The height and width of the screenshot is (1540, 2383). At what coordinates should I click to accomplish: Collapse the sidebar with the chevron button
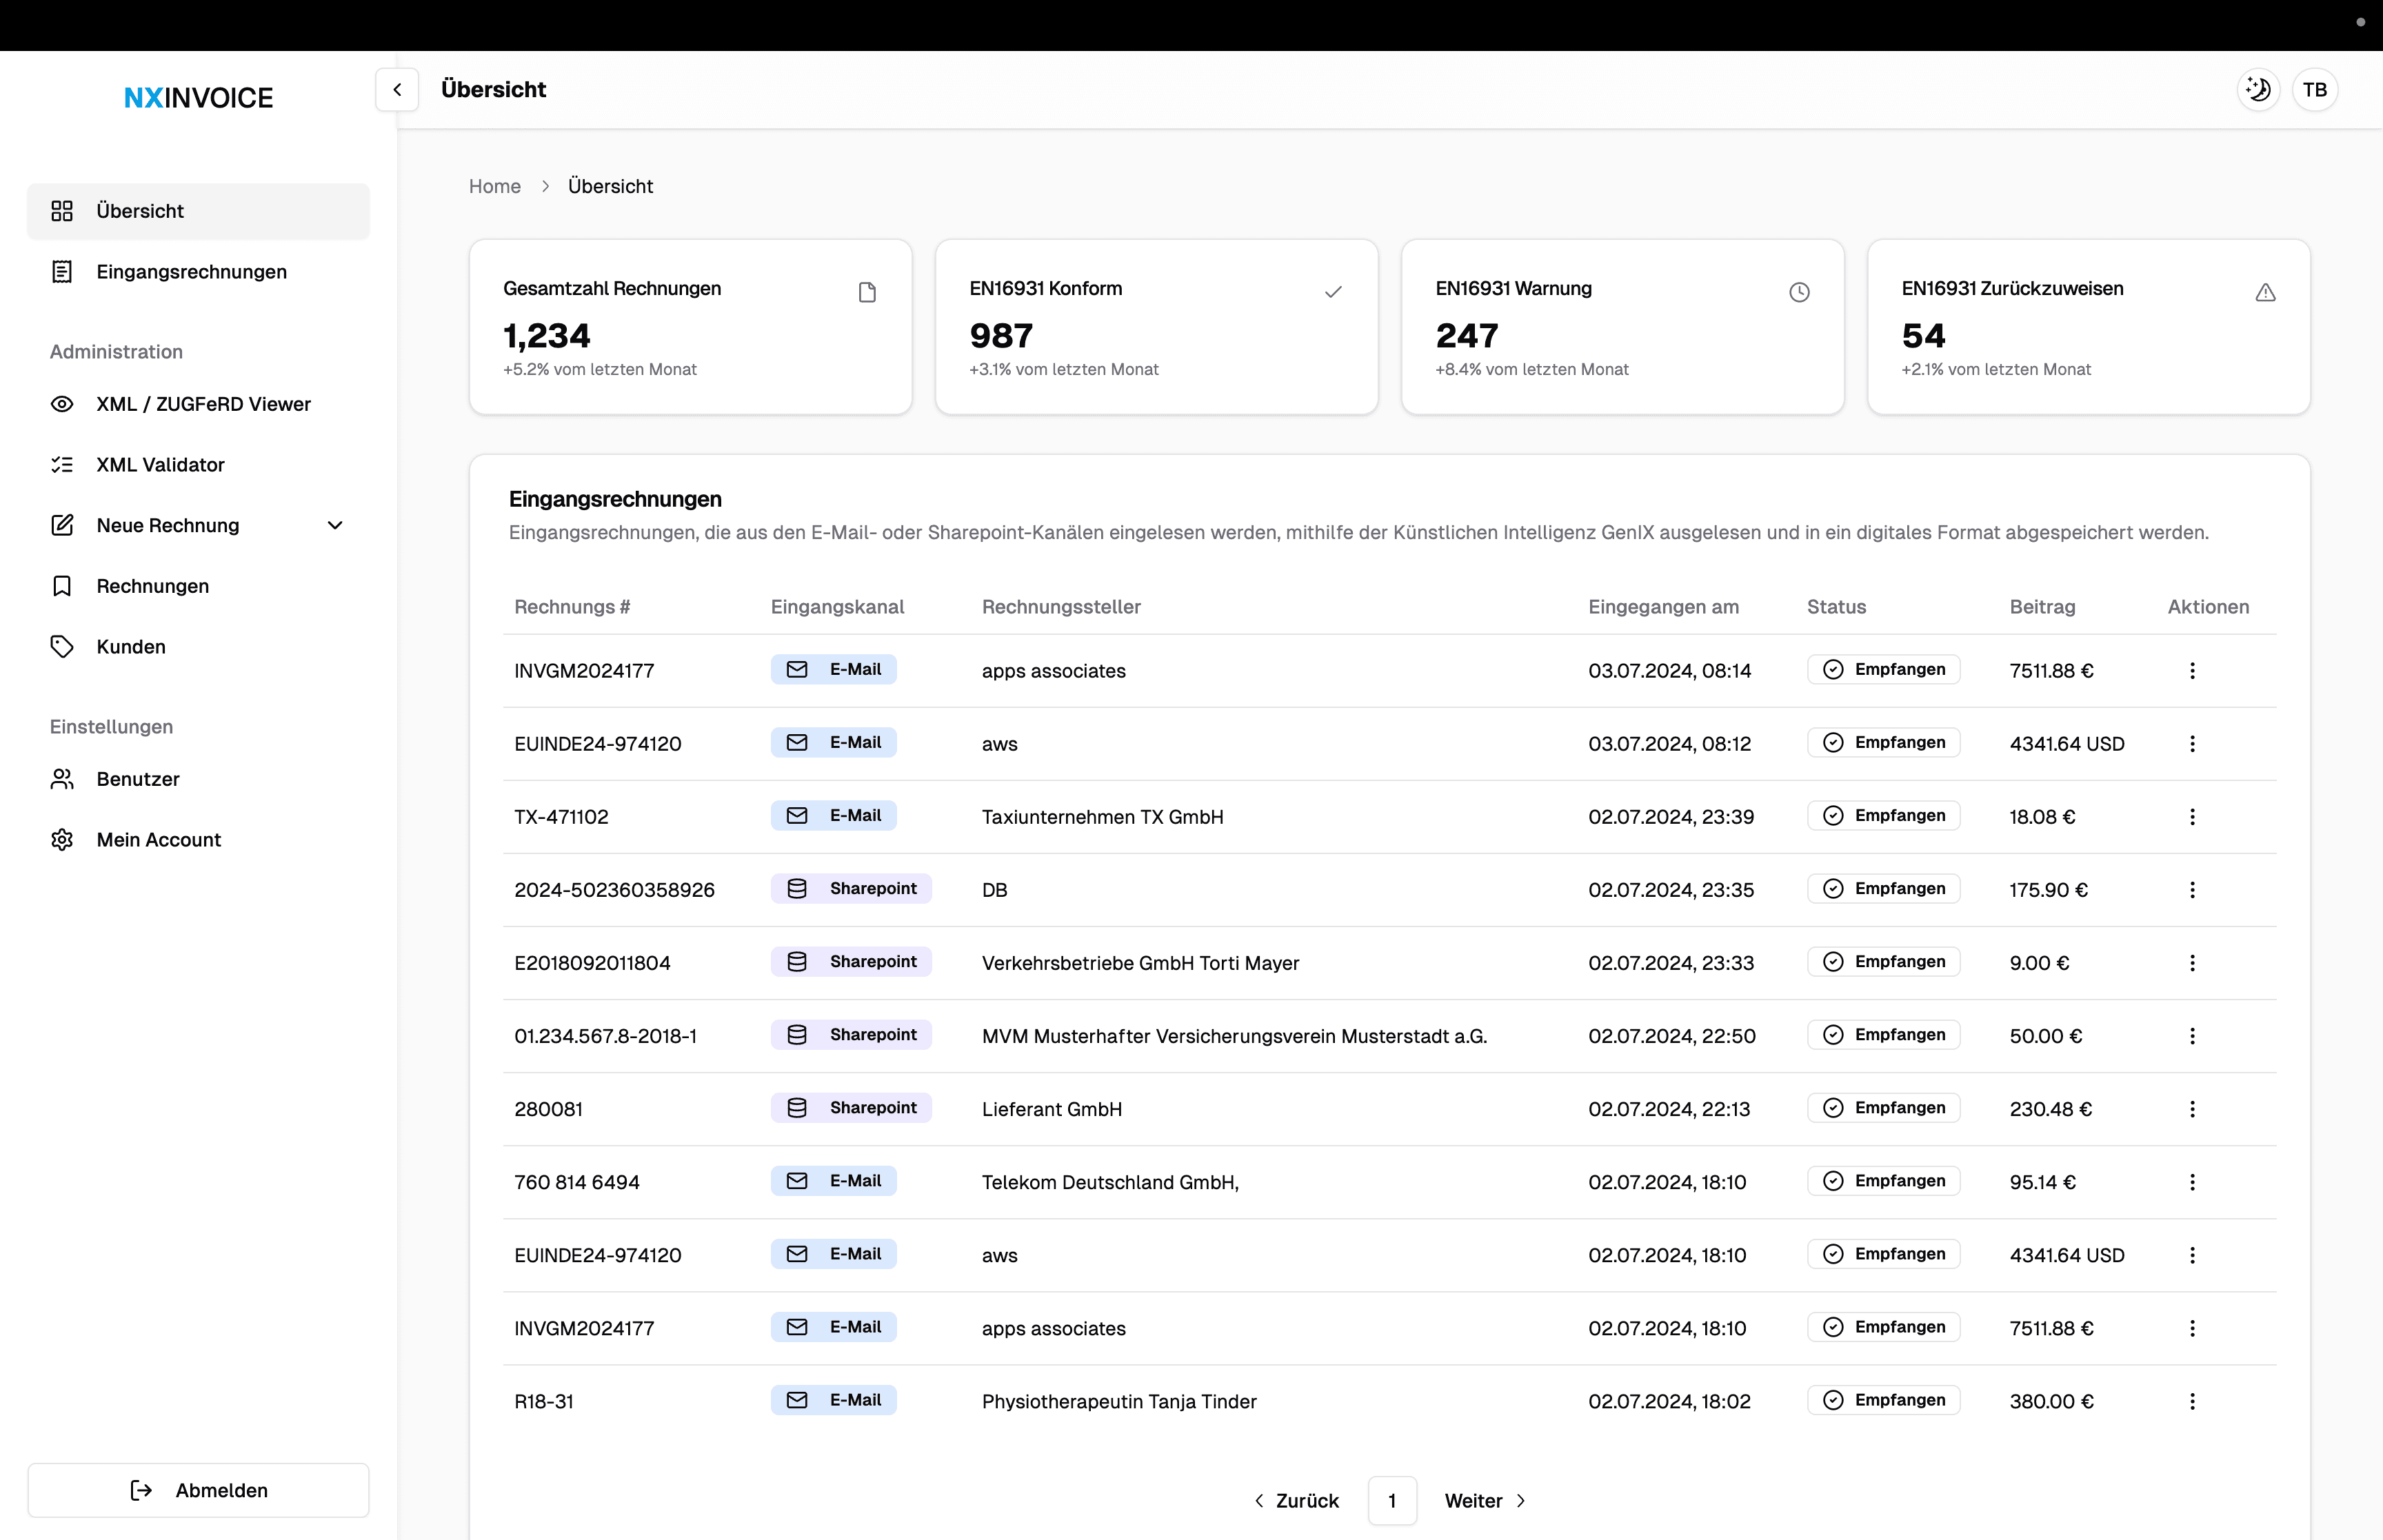[x=397, y=90]
